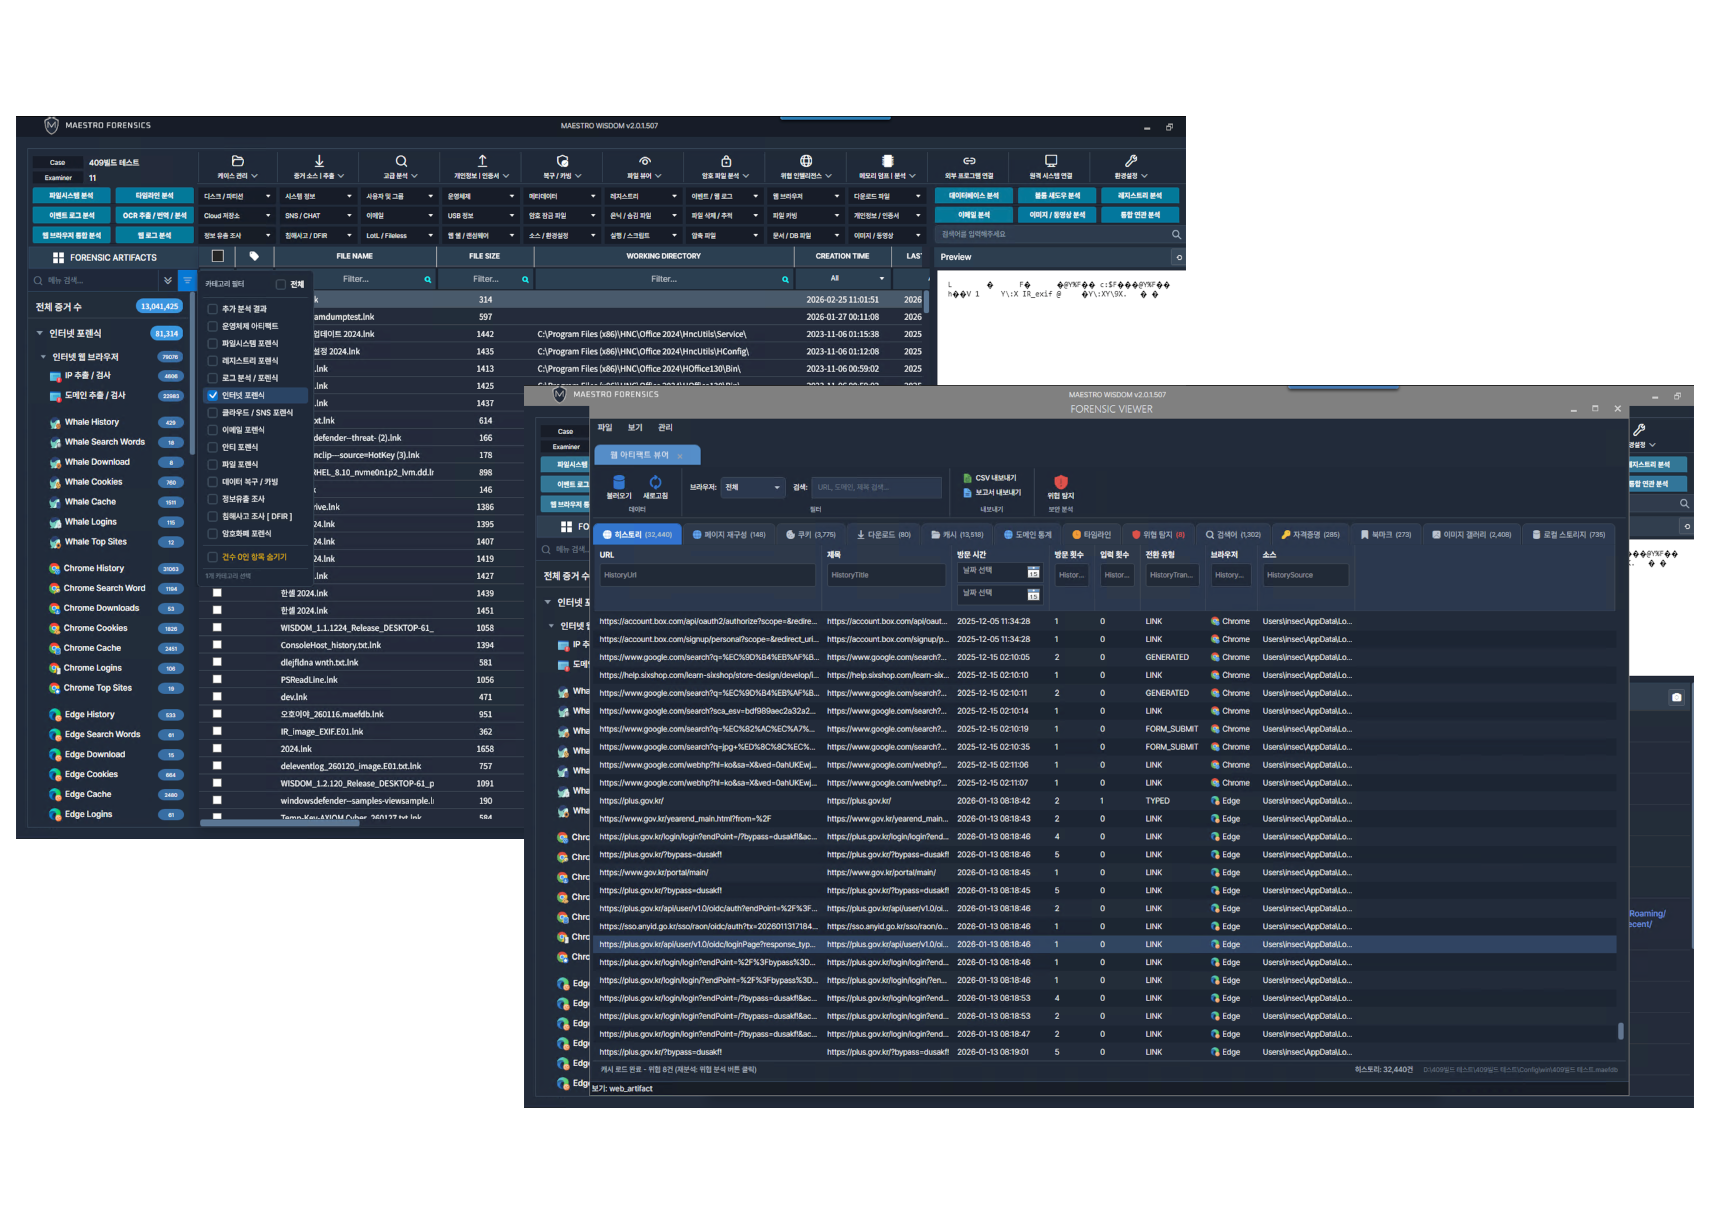Click the category filter icon beside menu search

pyautogui.click(x=187, y=281)
